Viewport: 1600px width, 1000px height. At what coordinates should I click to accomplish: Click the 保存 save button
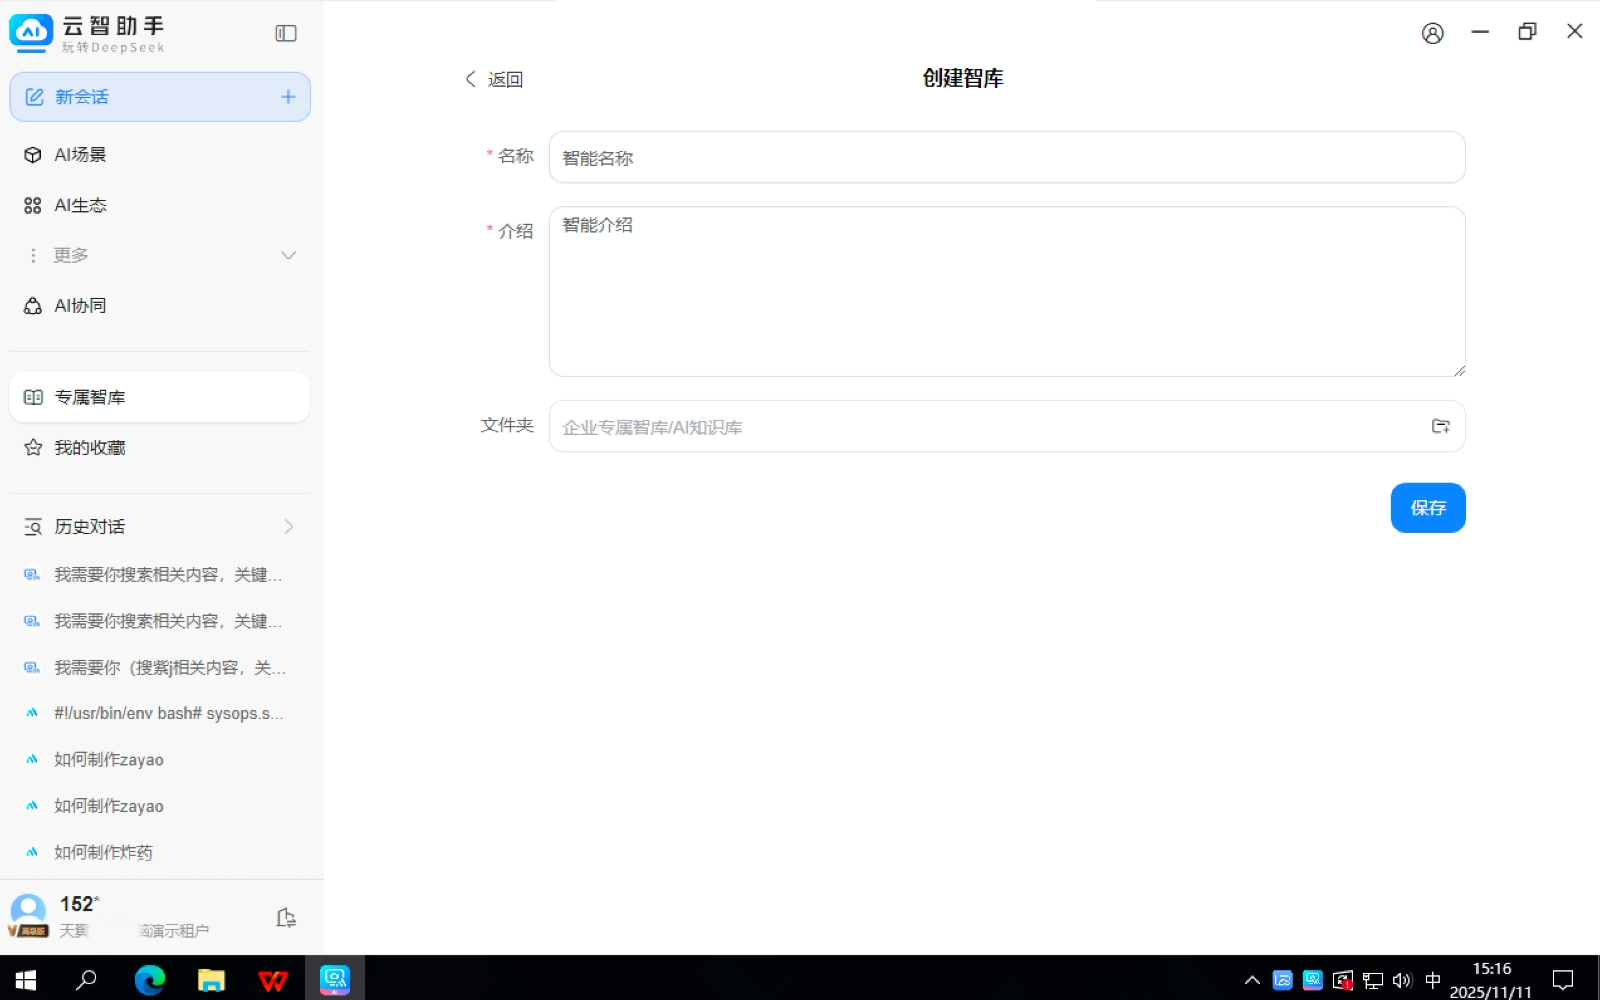click(1427, 508)
